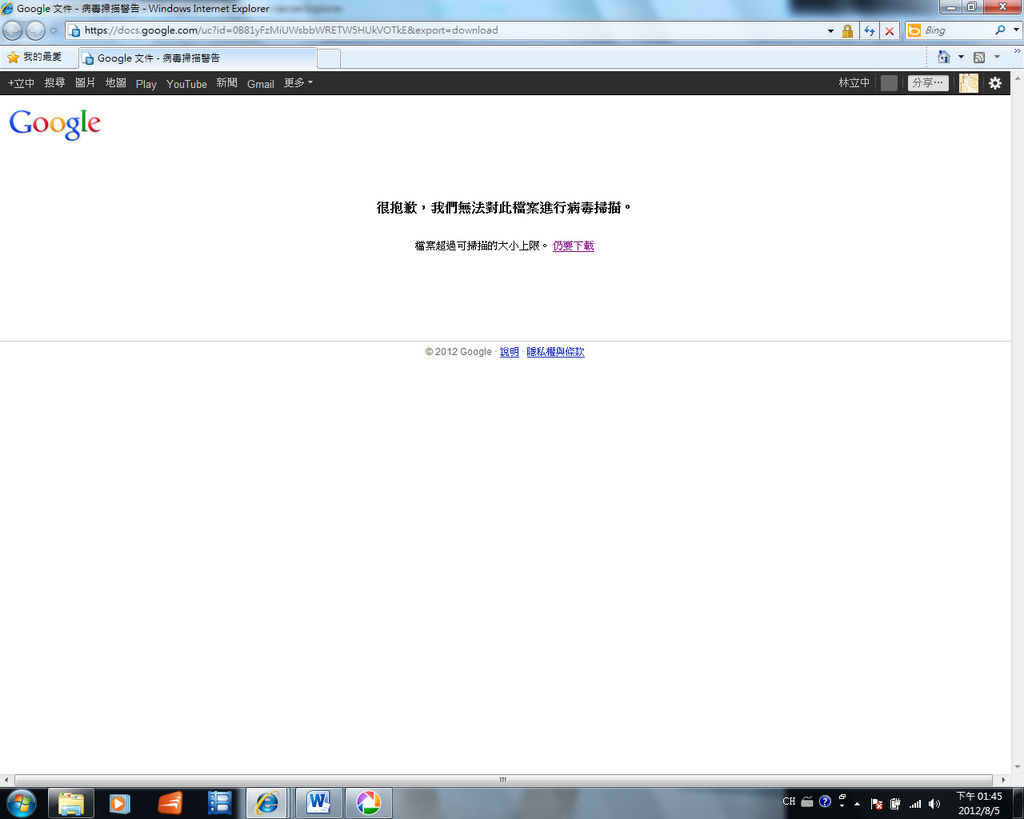Click the gray notifications box
The height and width of the screenshot is (819, 1024).
tap(889, 83)
